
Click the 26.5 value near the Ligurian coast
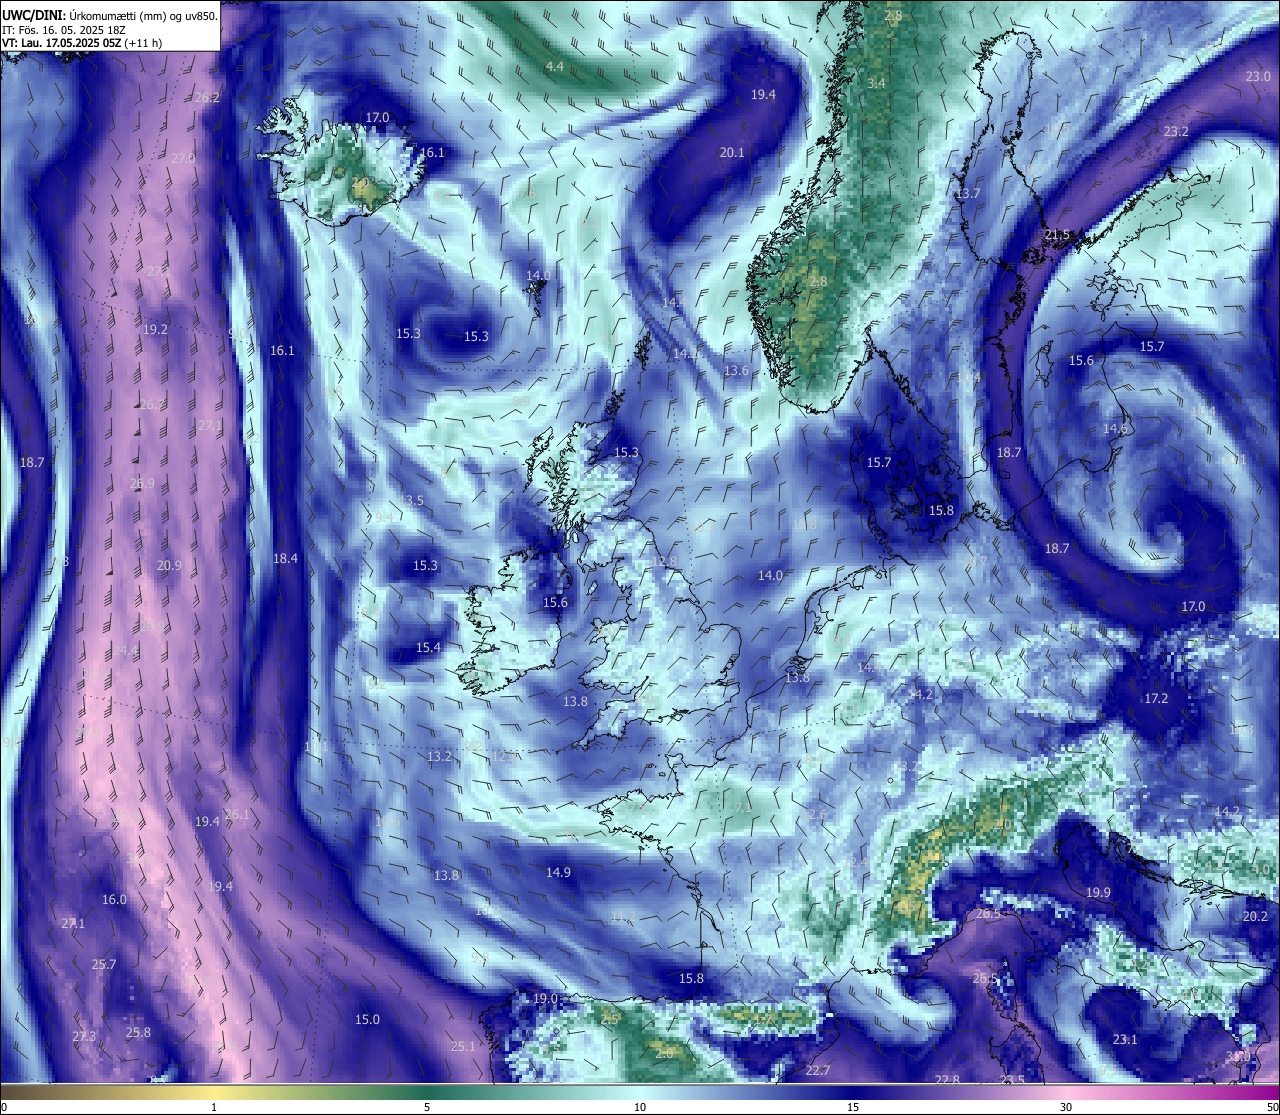coord(988,914)
